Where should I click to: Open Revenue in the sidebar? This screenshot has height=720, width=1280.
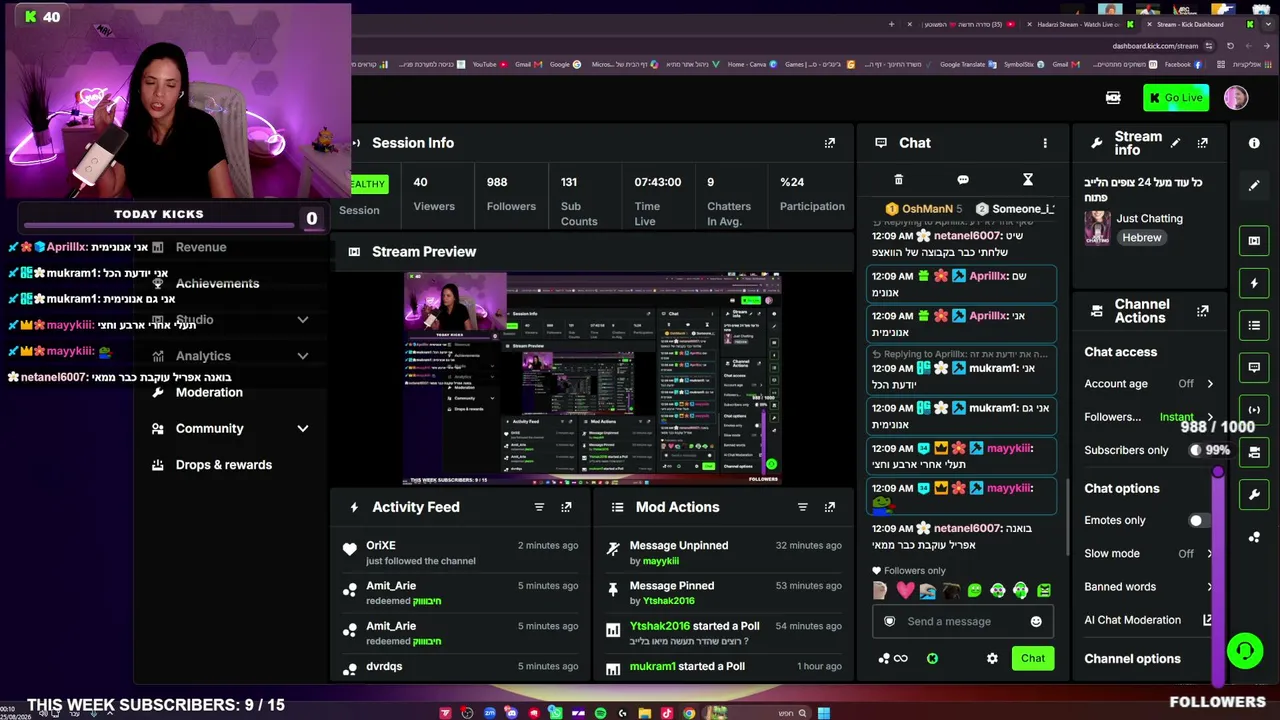tap(201, 247)
